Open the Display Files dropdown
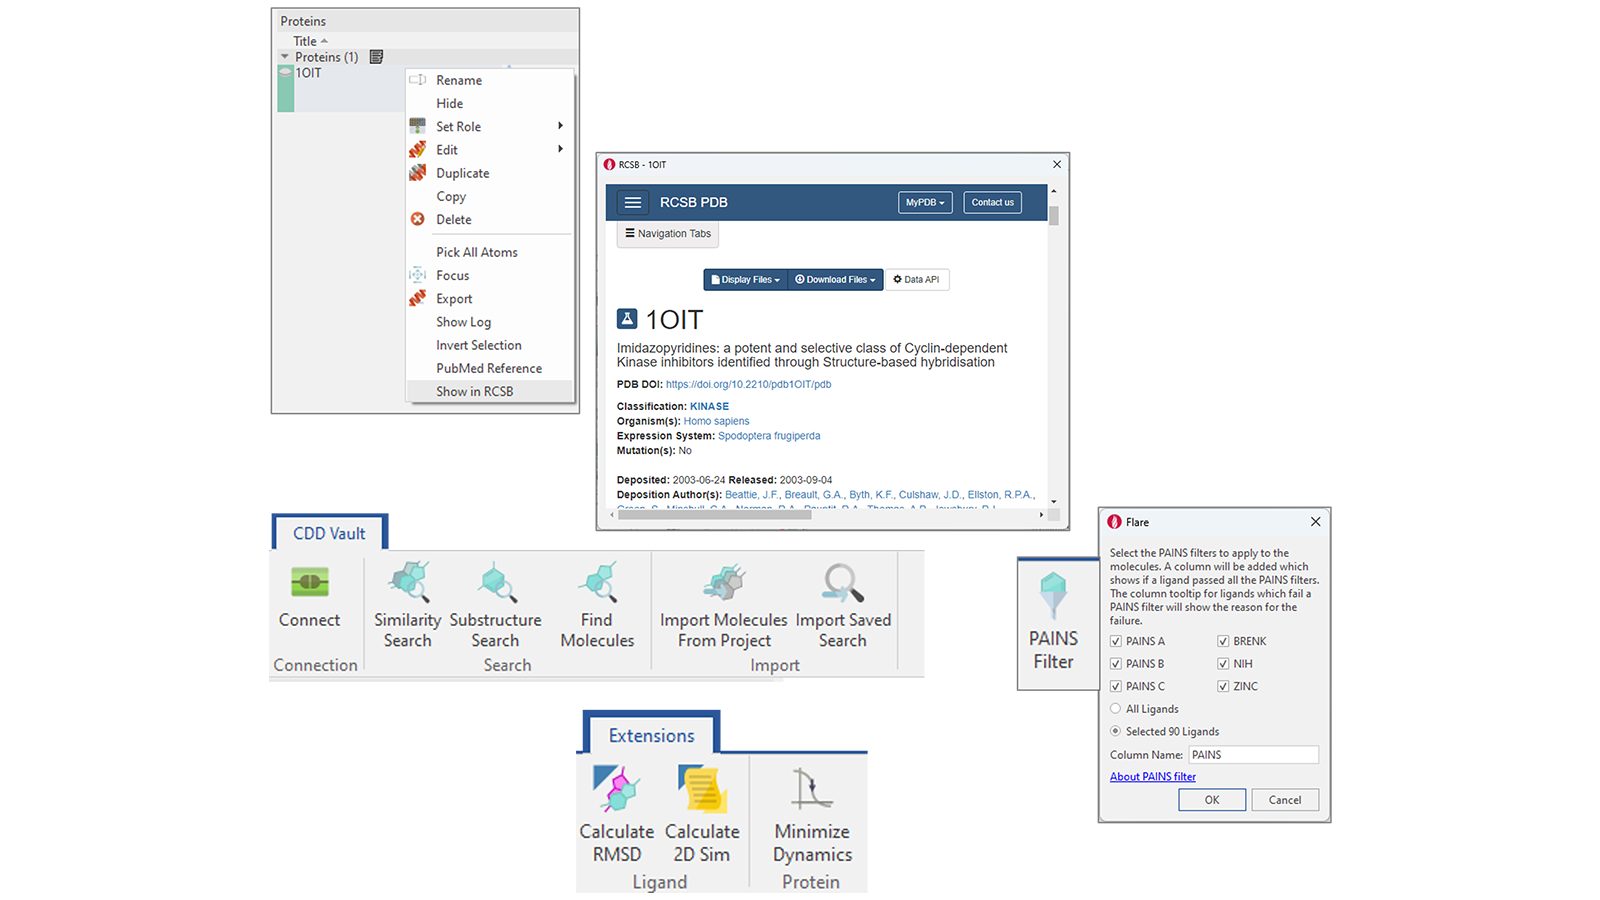Image resolution: width=1600 pixels, height=900 pixels. coord(745,280)
